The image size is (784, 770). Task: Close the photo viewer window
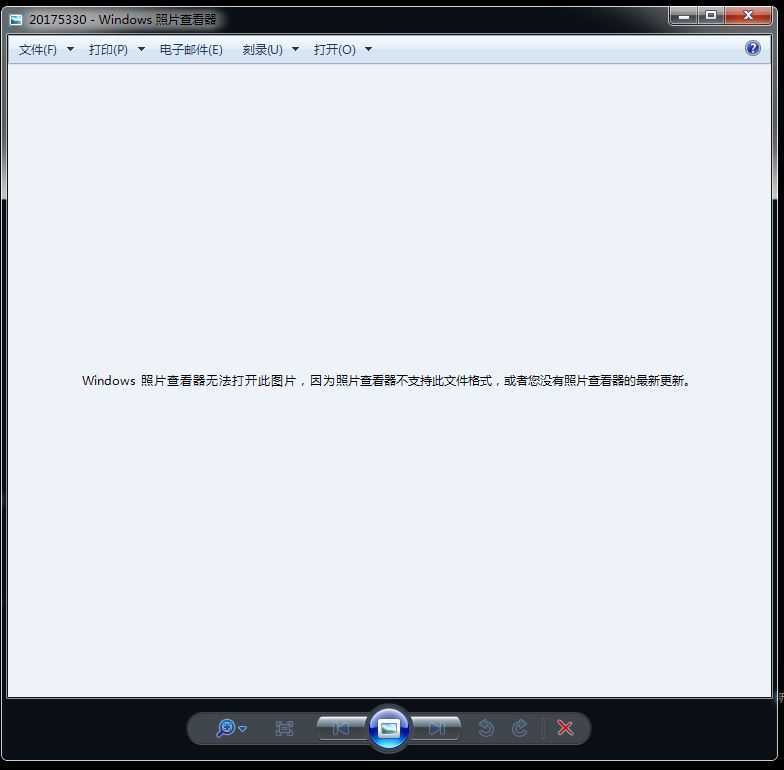tap(748, 16)
